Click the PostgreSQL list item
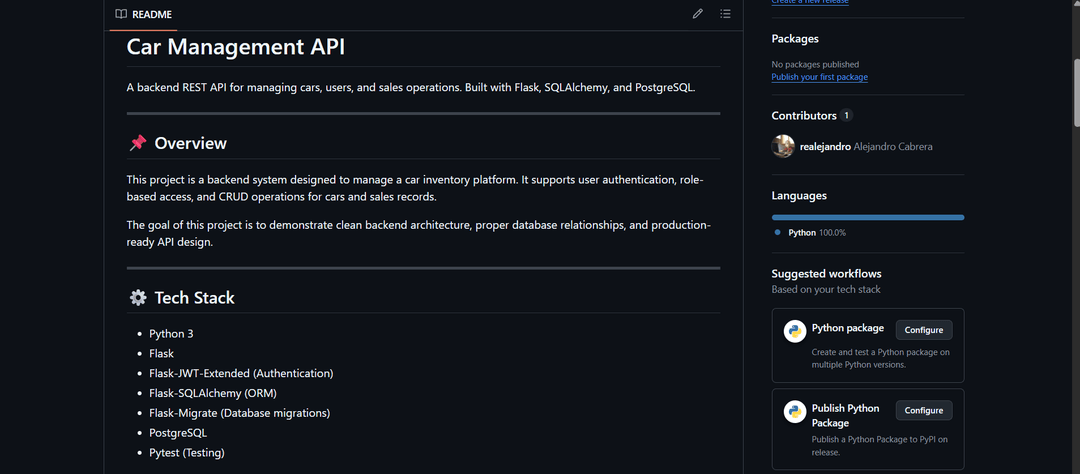 tap(178, 433)
